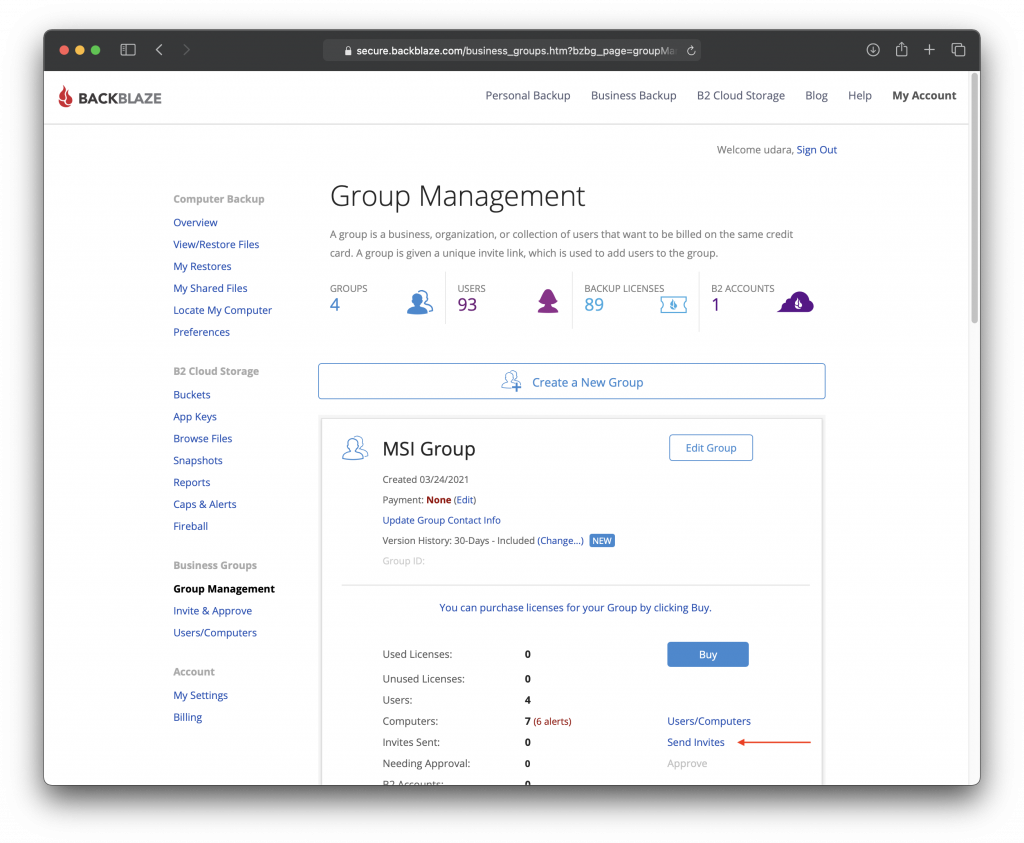Viewport: 1024px width, 843px height.
Task: Open Users/Computers in sidebar
Action: coord(215,633)
